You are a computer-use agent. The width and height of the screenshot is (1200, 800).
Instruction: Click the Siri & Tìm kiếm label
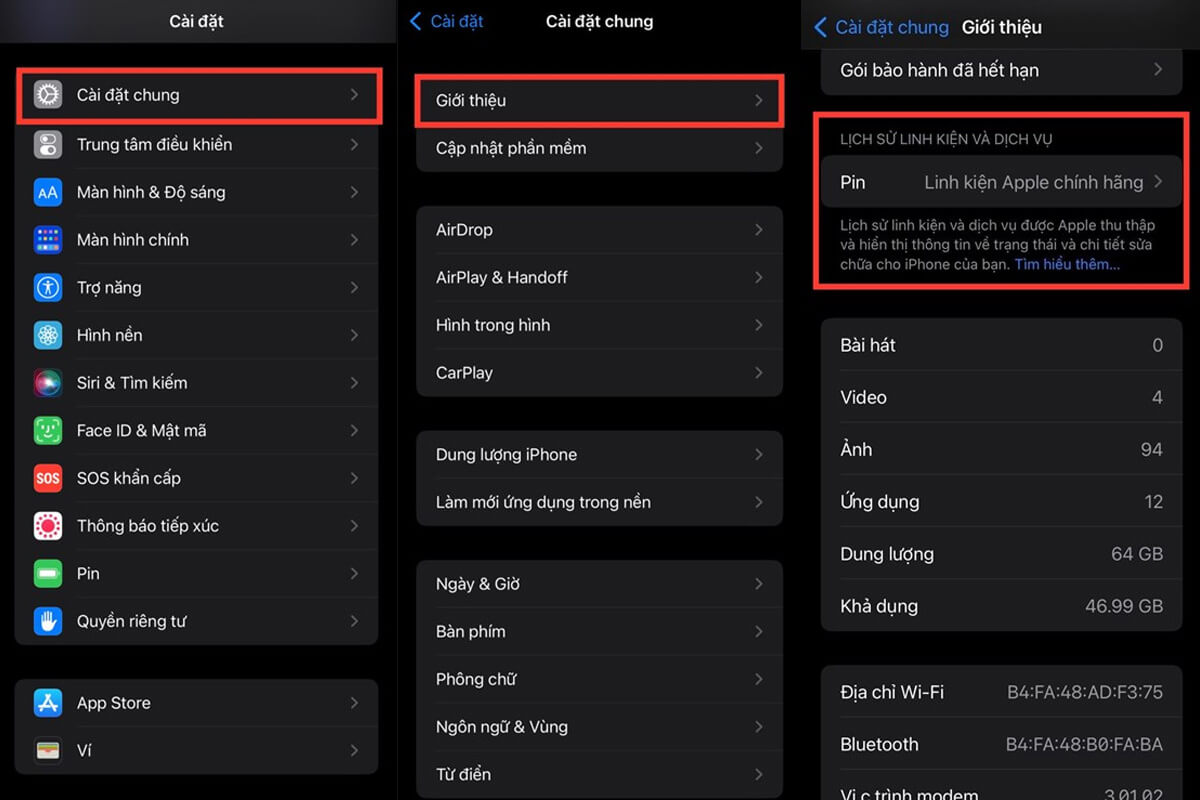tap(132, 383)
